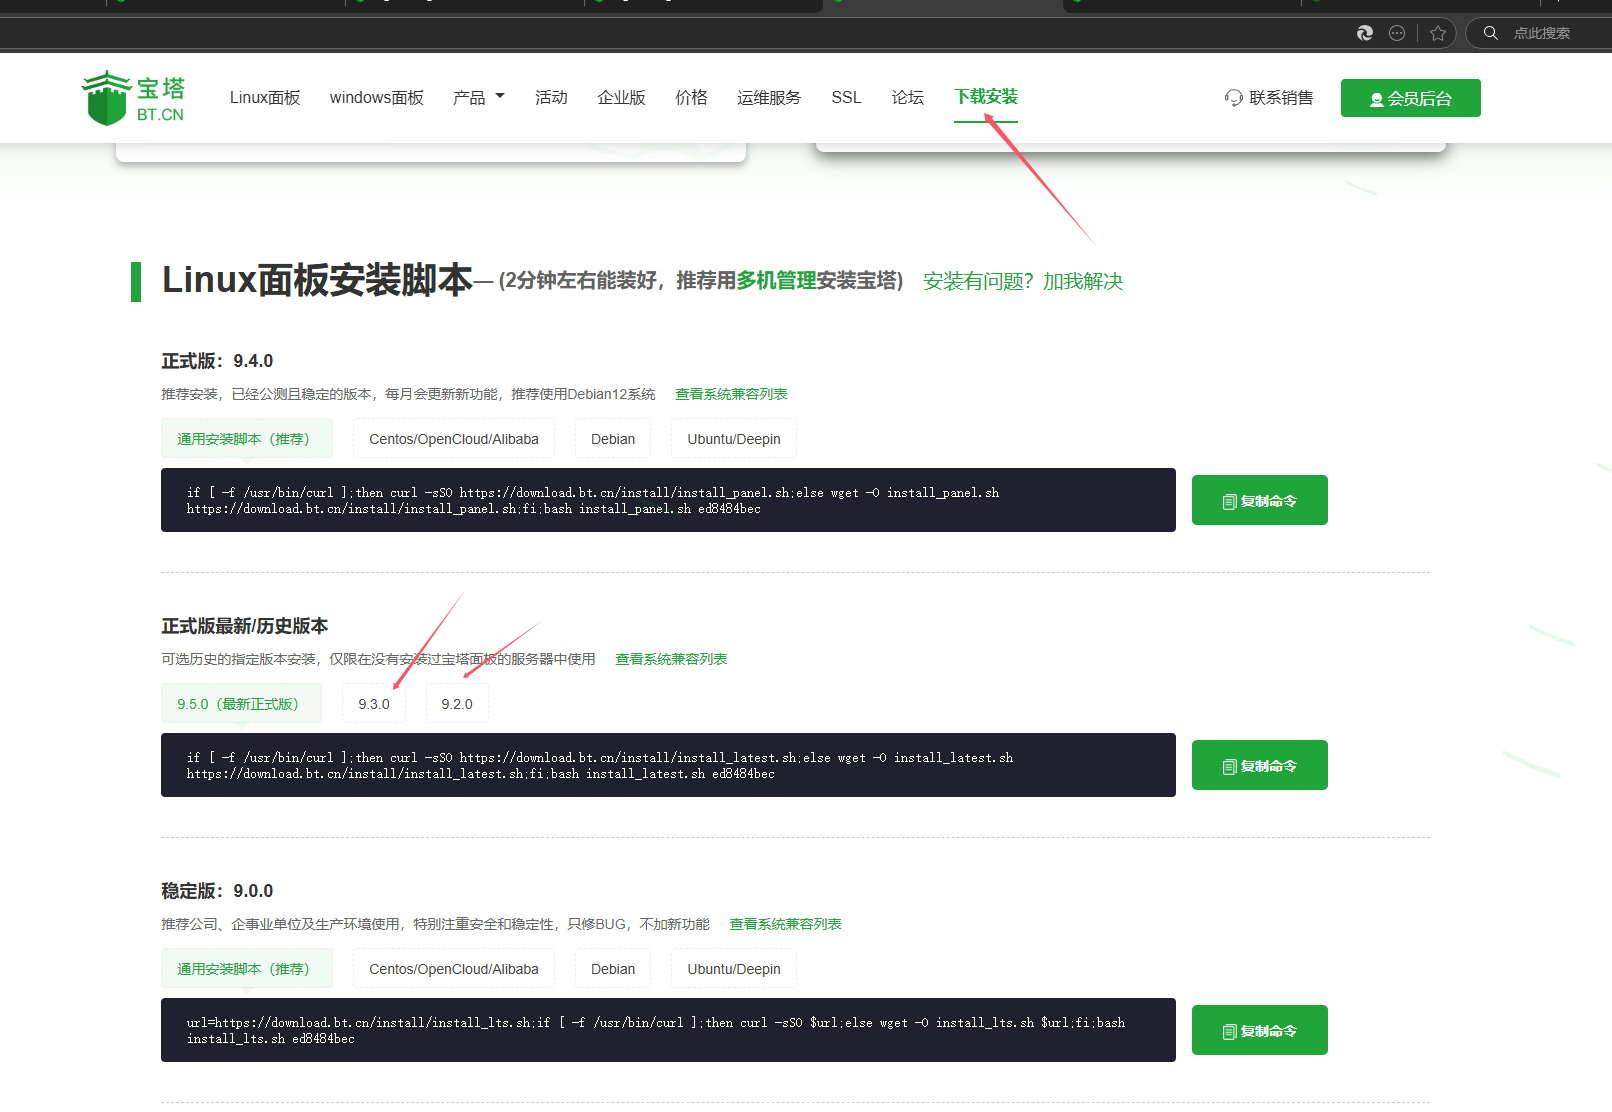Click the install_lts.sh command code box
1612x1112 pixels.
(x=668, y=1030)
